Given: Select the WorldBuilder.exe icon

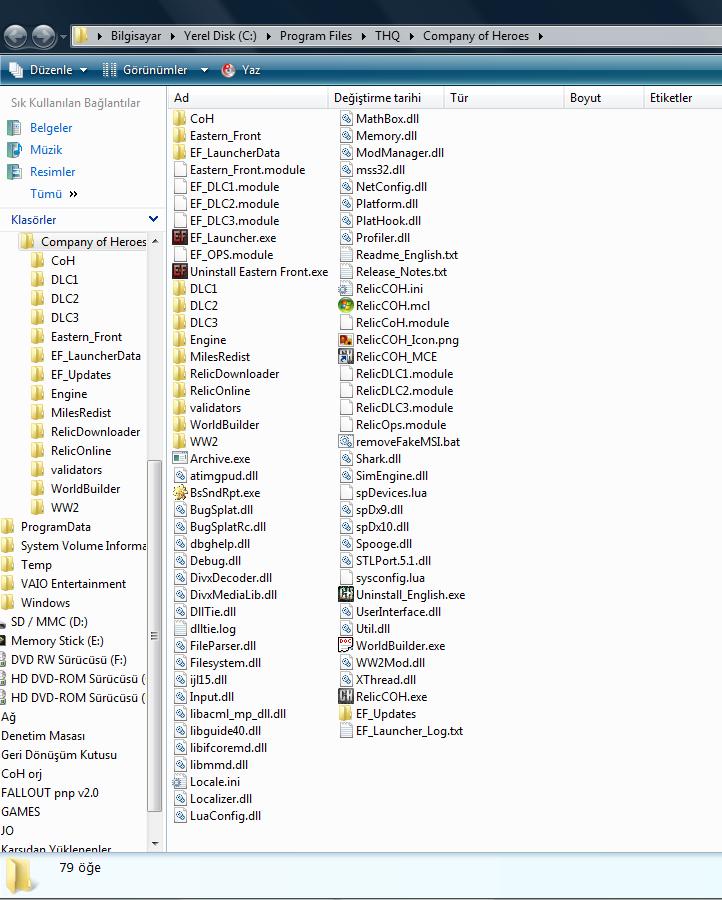Looking at the screenshot, I should (x=346, y=646).
